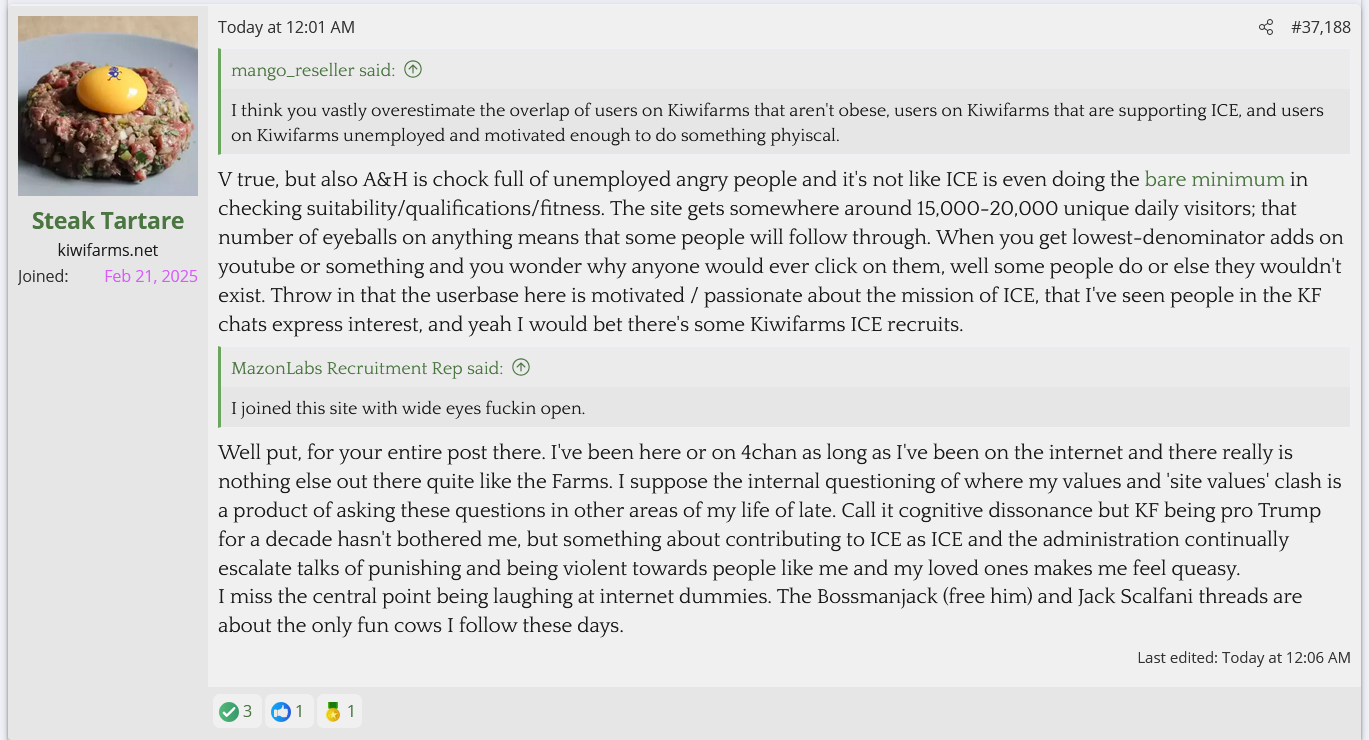Open the steak tartare avatar image
1369x740 pixels.
pos(108,106)
